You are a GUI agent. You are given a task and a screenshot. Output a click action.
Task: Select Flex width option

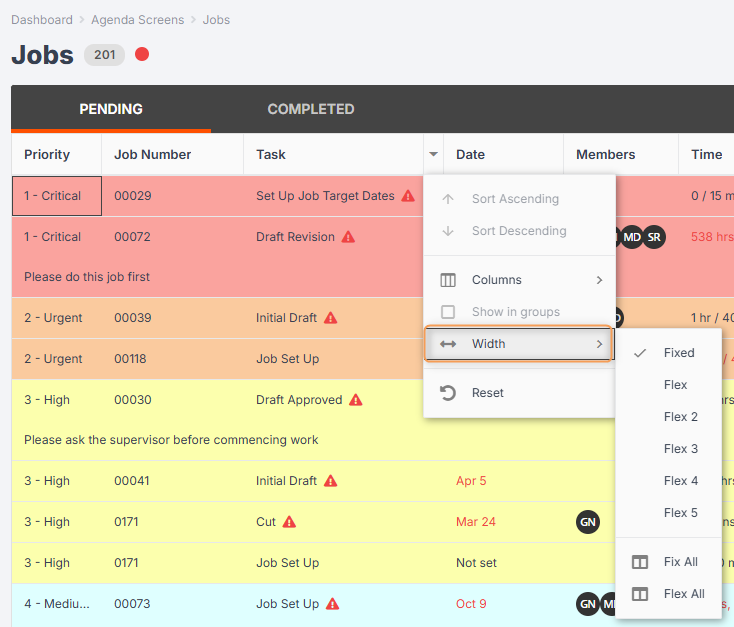click(668, 385)
